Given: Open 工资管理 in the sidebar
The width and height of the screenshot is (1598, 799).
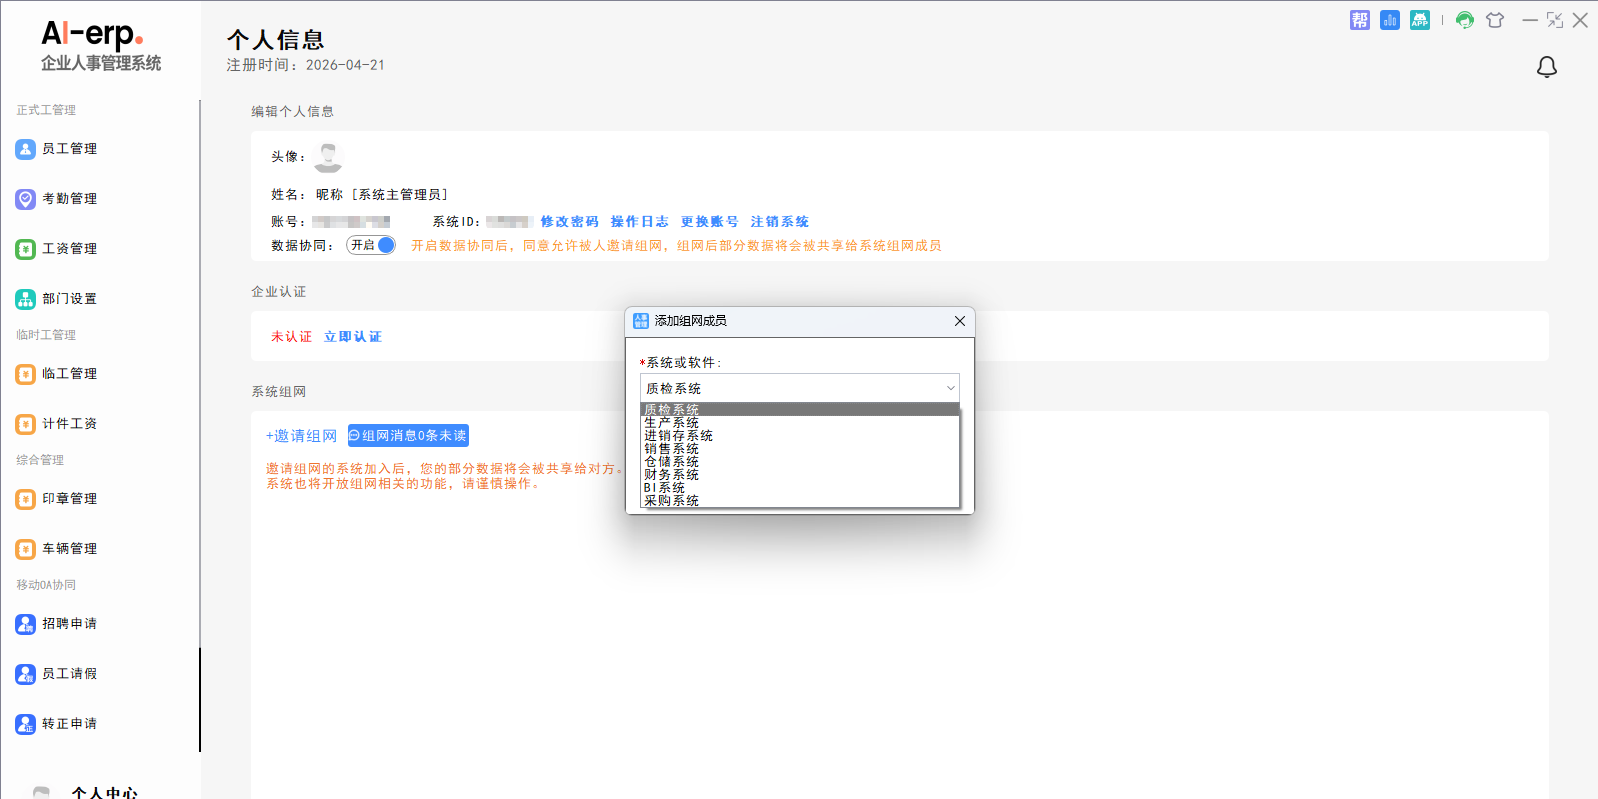Looking at the screenshot, I should click(69, 249).
